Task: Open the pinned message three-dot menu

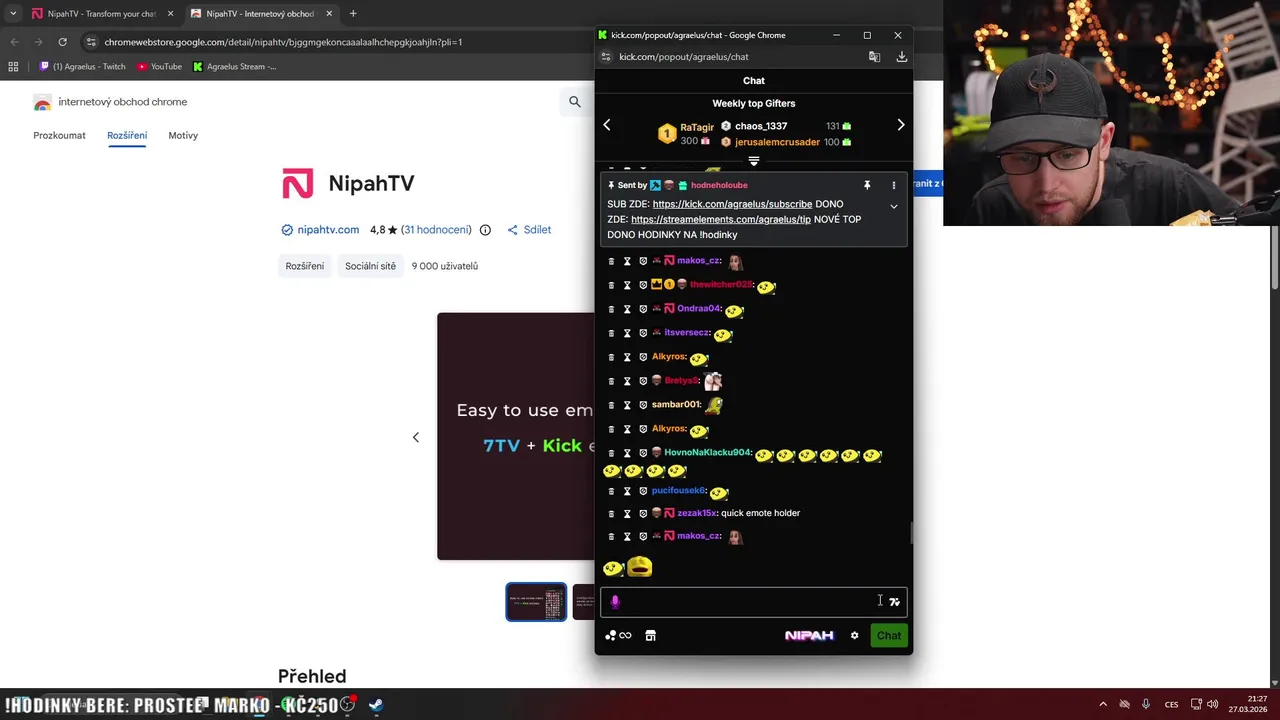Action: point(894,185)
